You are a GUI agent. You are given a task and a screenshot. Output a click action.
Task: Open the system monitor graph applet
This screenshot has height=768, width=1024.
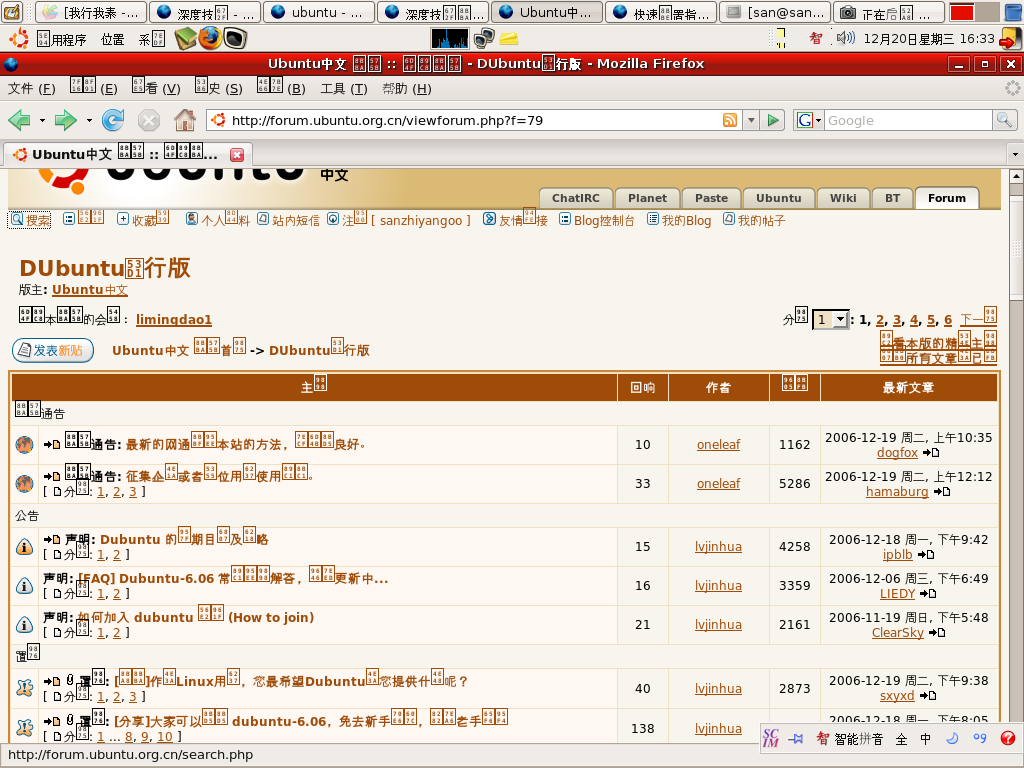pyautogui.click(x=450, y=39)
